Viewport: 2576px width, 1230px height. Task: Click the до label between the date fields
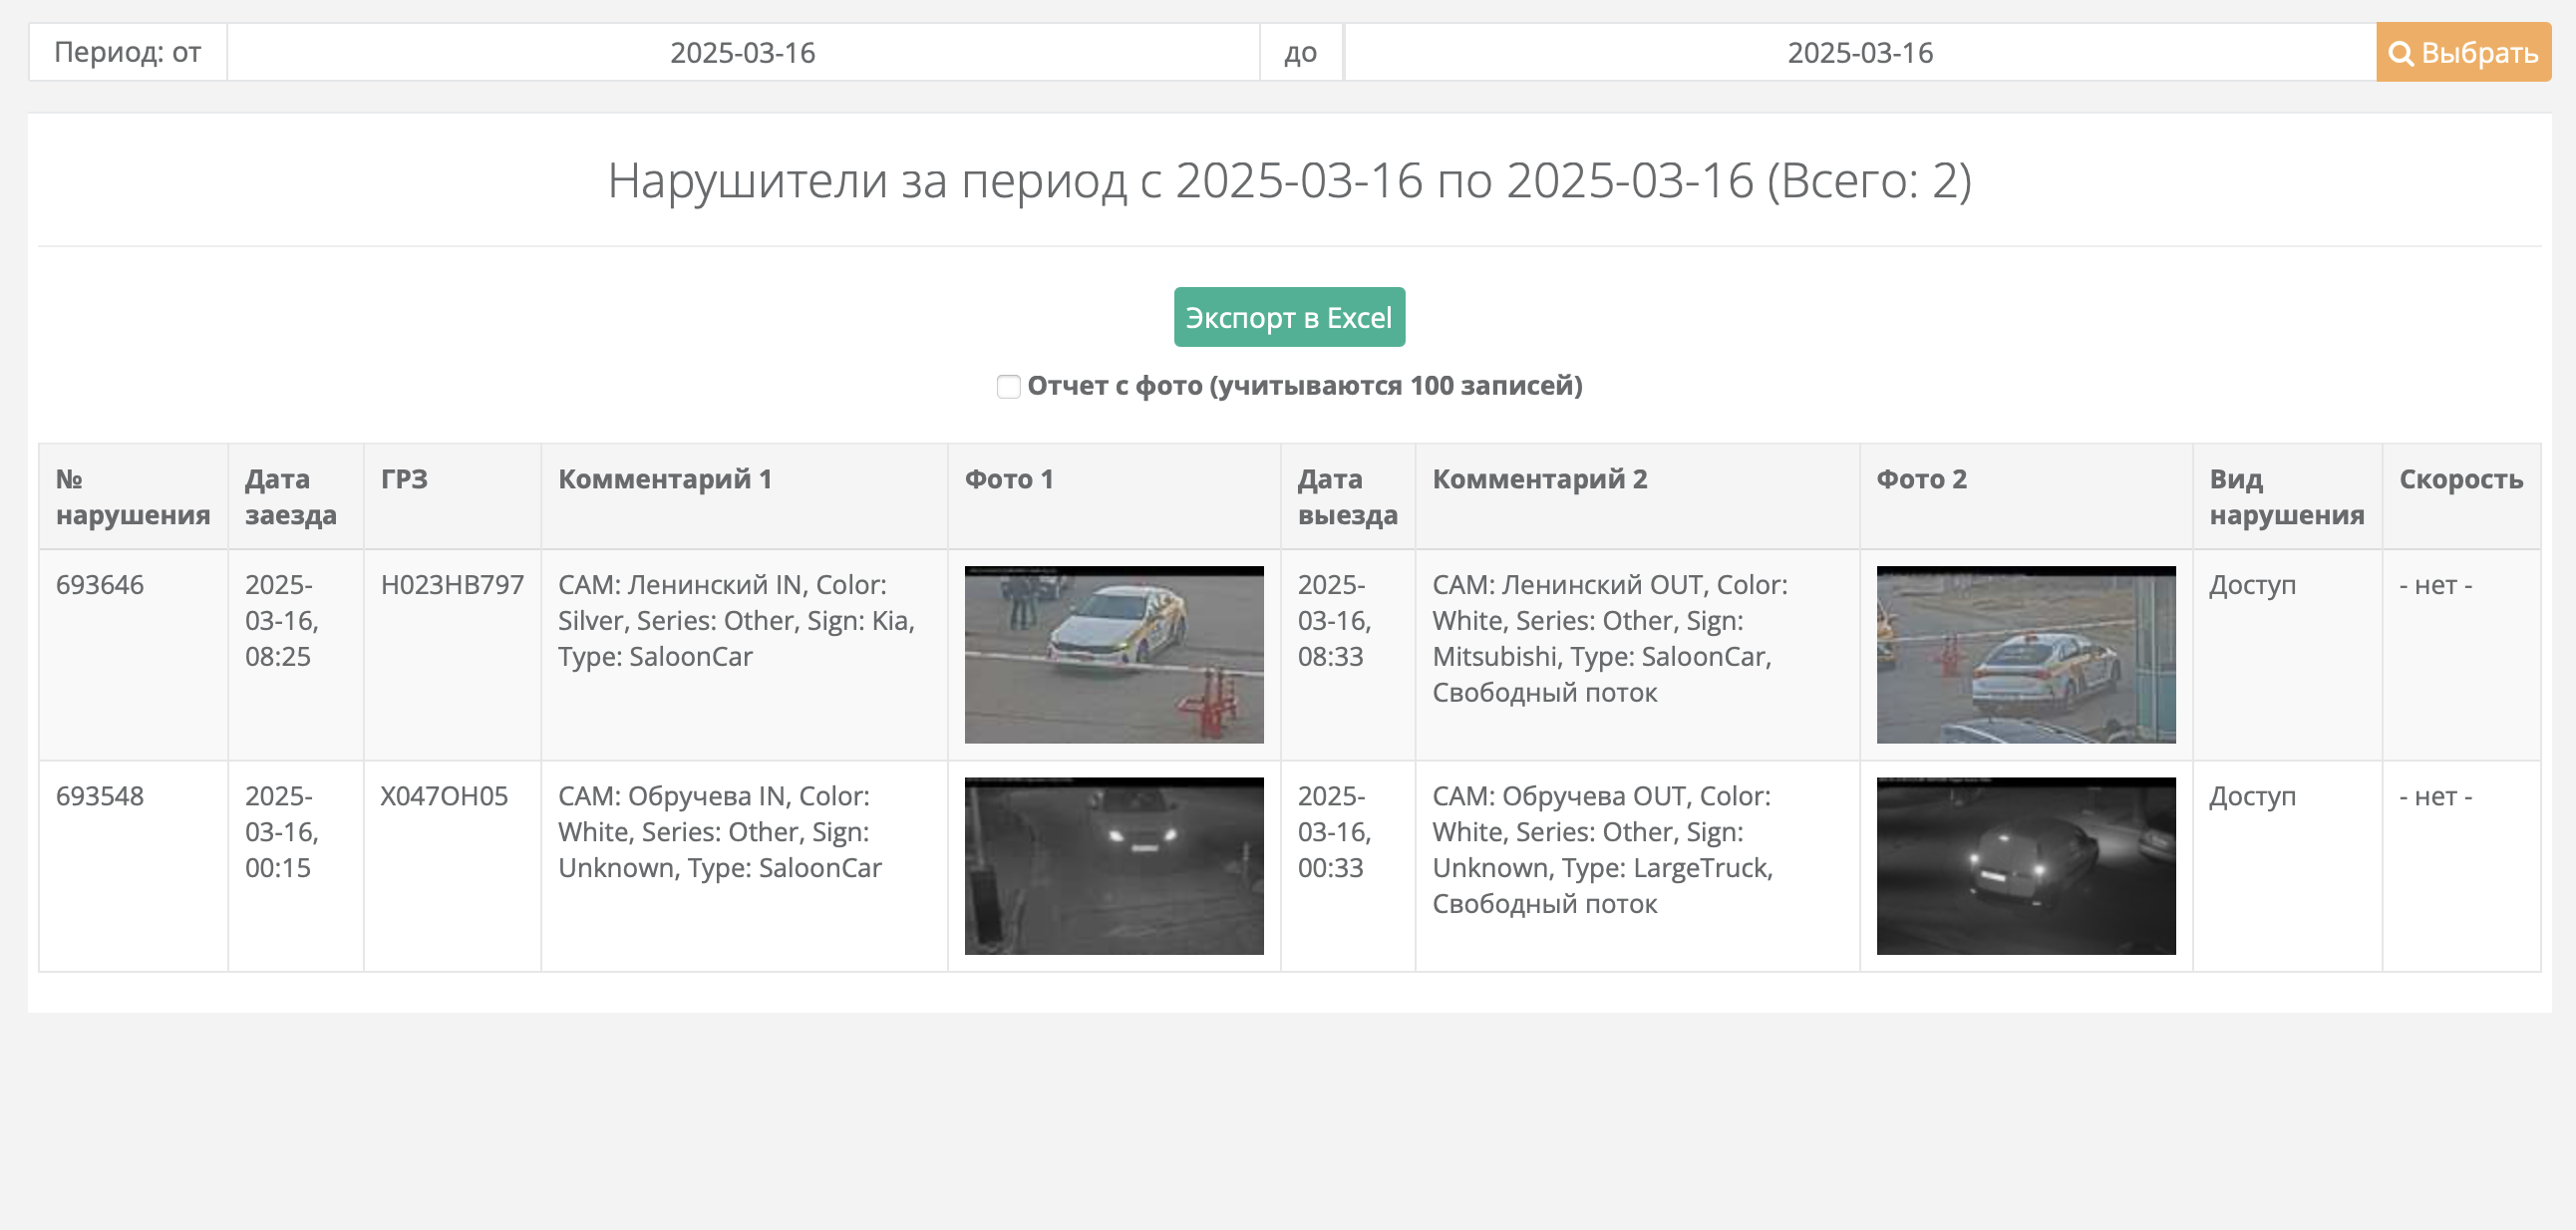(x=1300, y=52)
